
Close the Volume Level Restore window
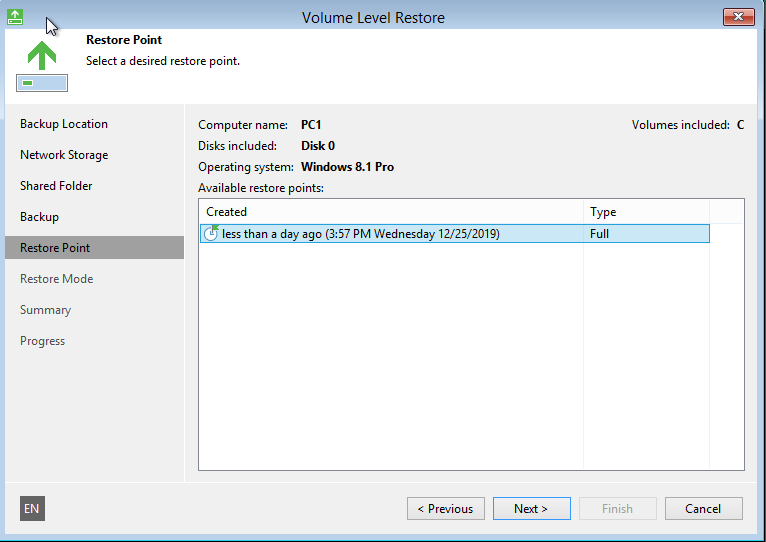point(739,17)
